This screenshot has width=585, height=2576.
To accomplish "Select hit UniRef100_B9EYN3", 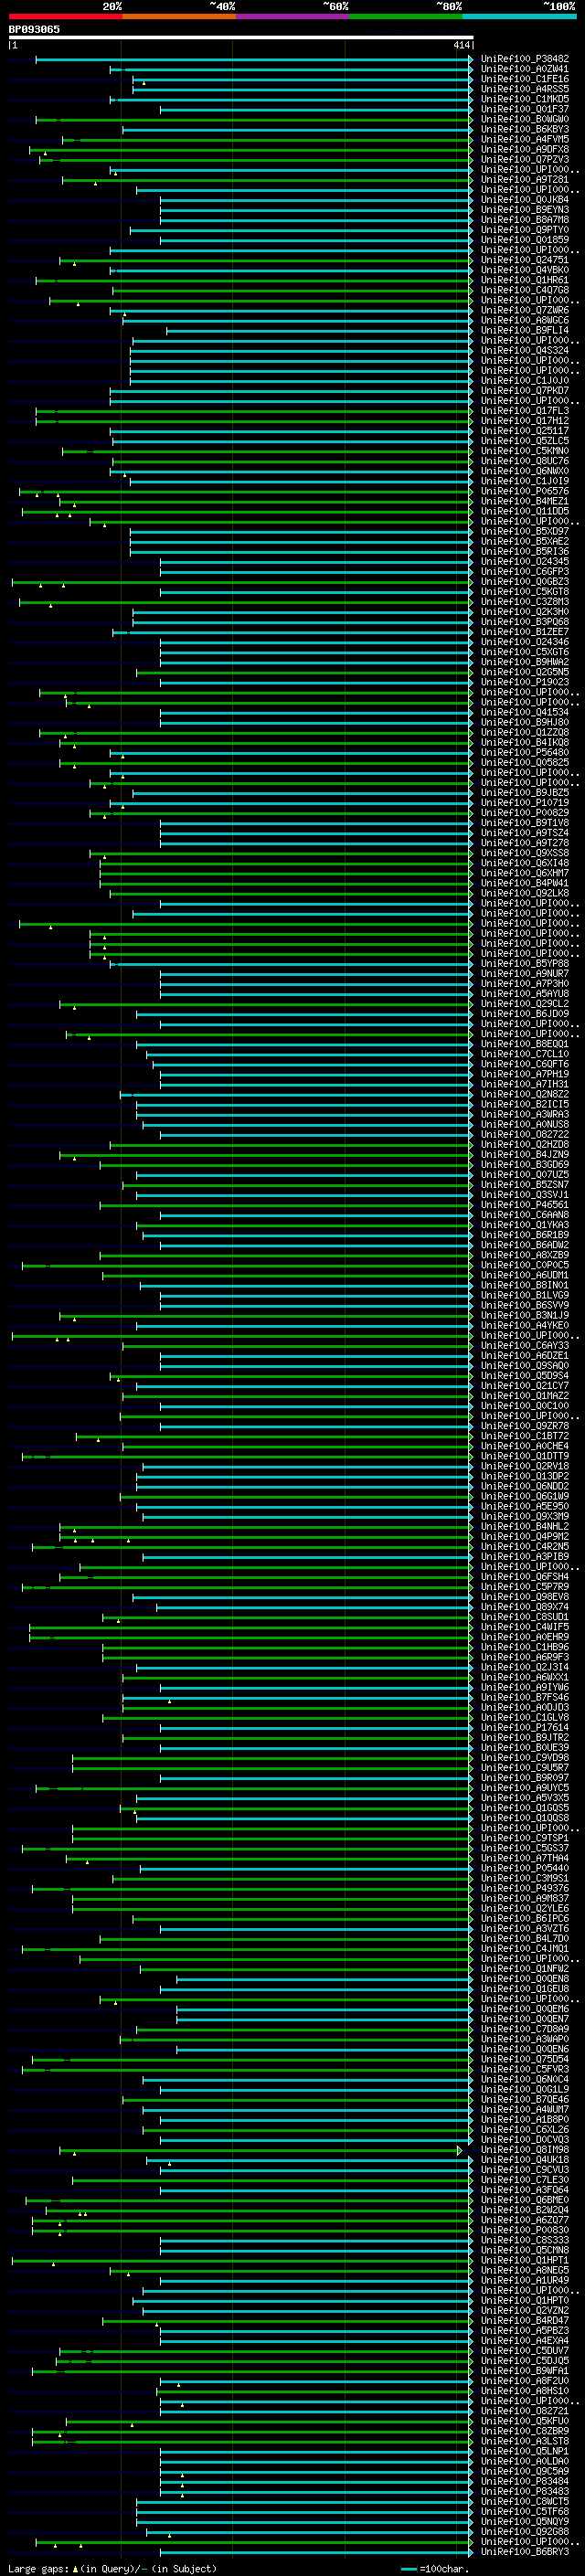I will (525, 209).
